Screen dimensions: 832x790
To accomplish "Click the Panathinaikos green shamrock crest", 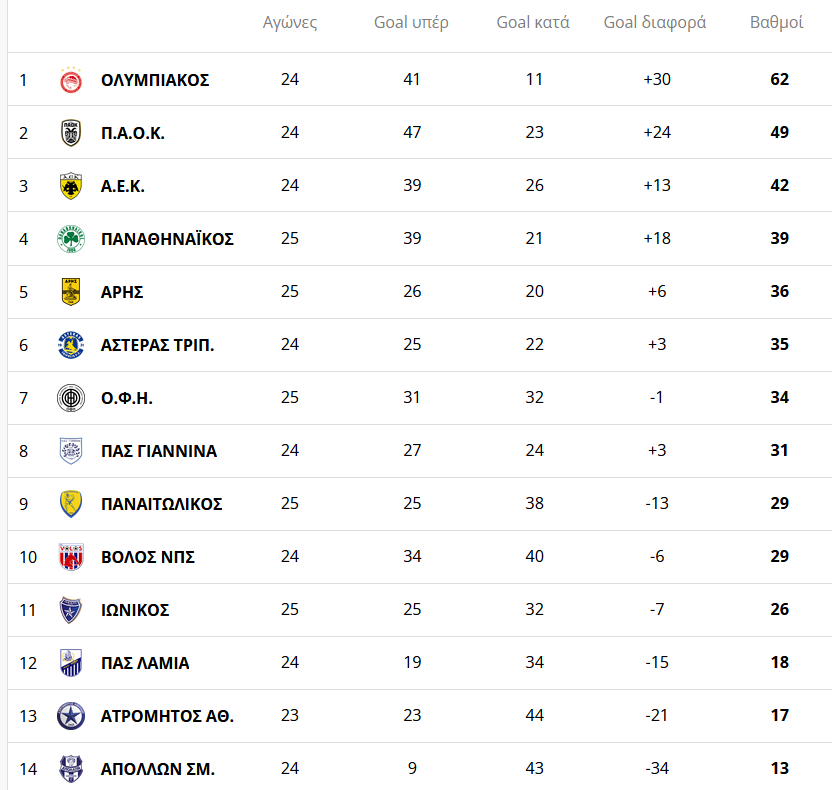I will (71, 239).
